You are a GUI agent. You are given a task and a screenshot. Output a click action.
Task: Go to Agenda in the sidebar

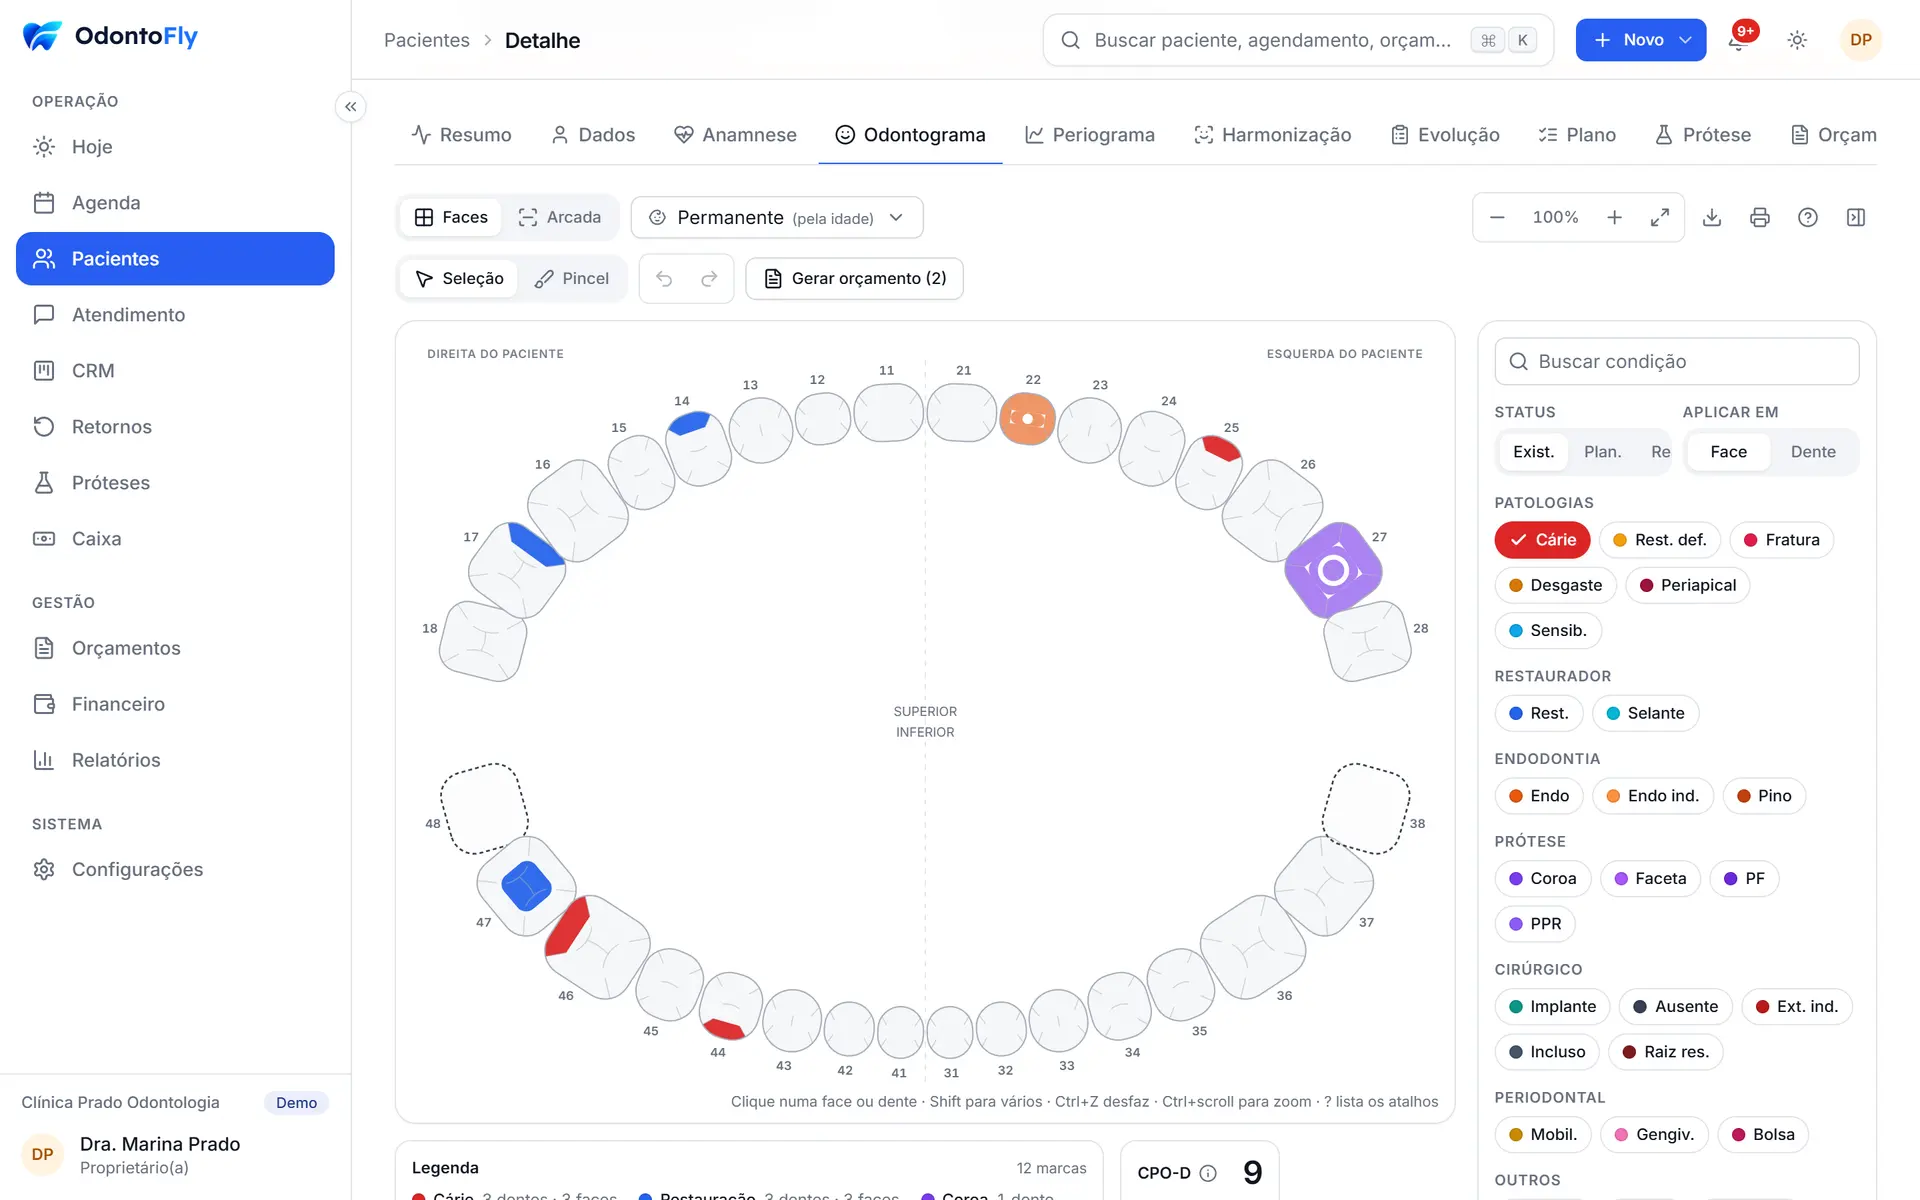(x=175, y=203)
